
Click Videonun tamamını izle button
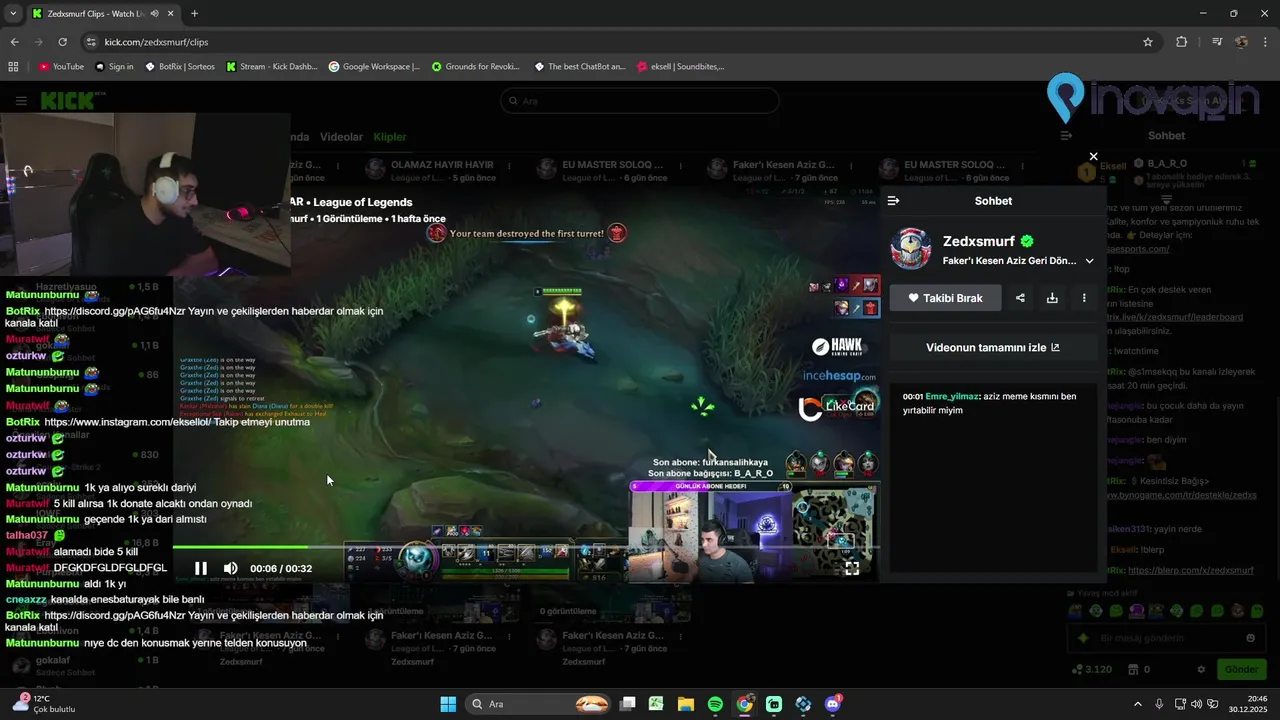[x=993, y=348]
